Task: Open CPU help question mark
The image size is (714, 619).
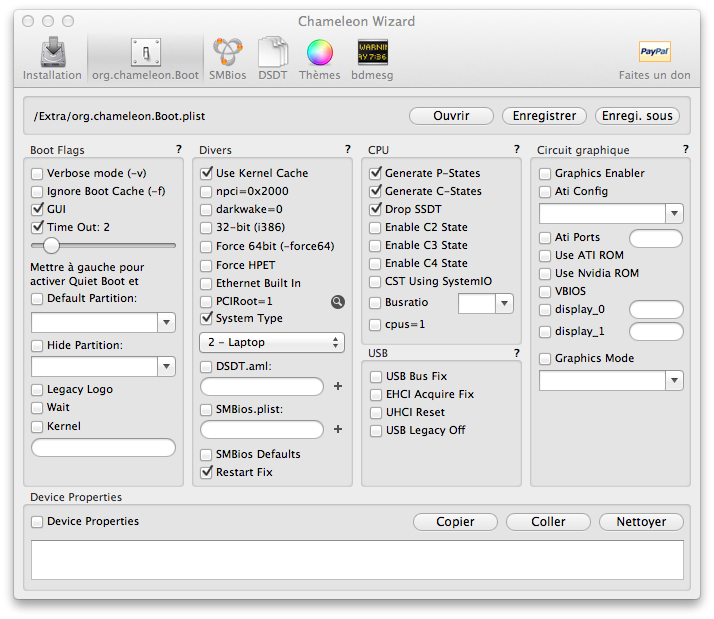Action: click(x=516, y=149)
